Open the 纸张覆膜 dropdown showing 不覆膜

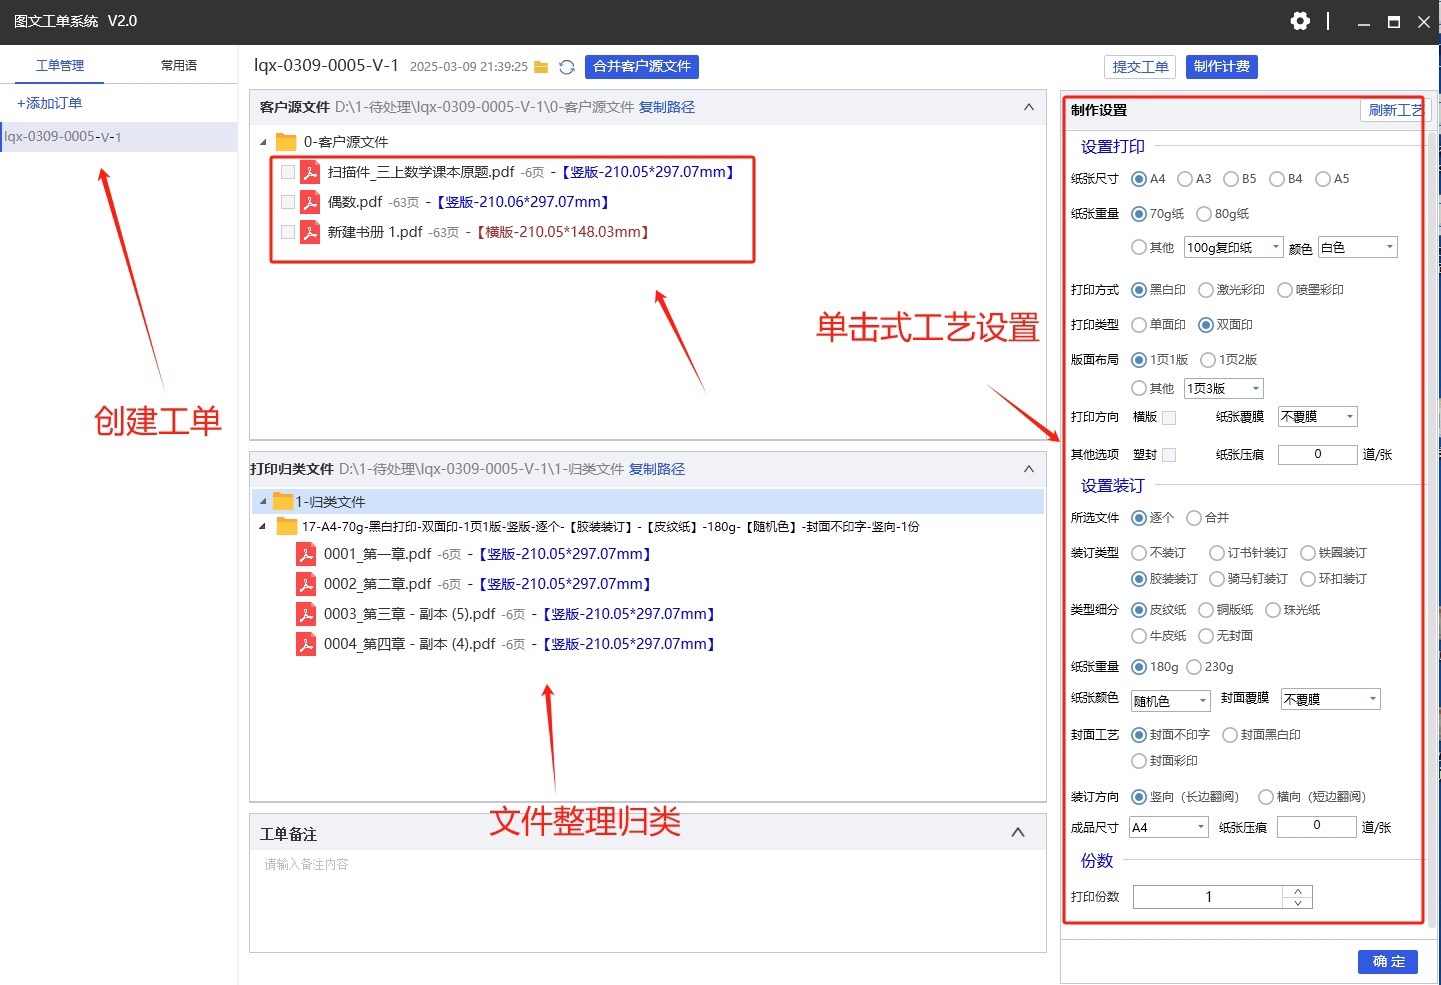(1317, 417)
